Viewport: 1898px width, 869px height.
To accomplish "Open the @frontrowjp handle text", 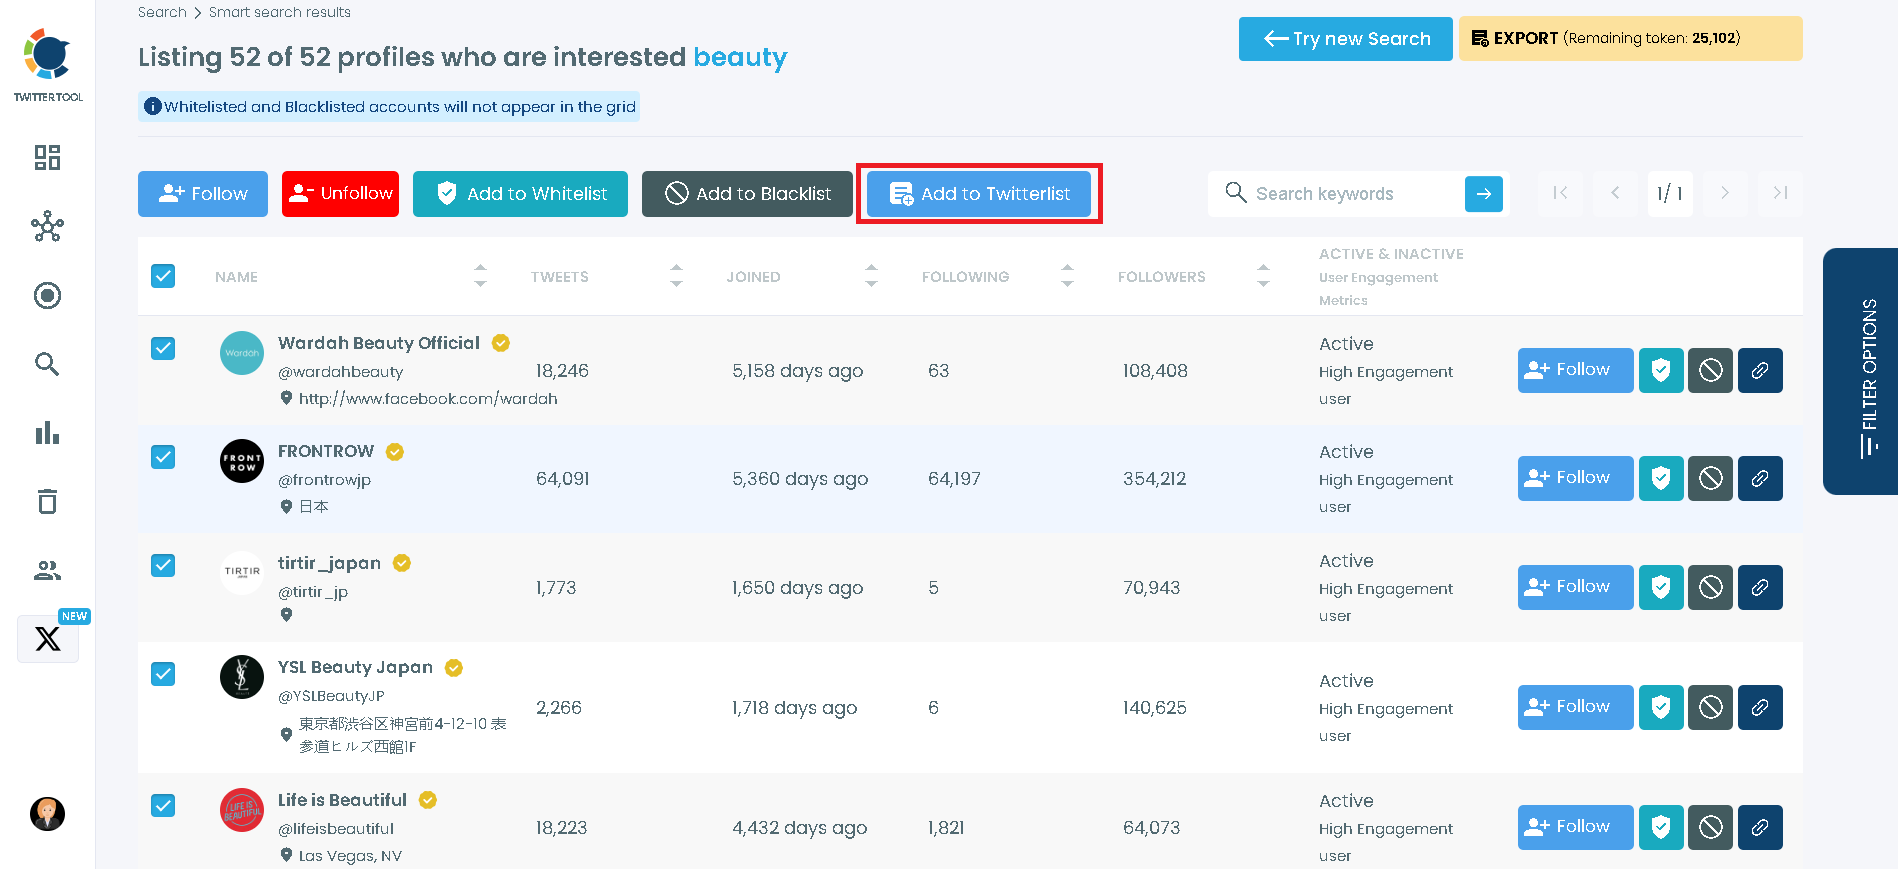I will pyautogui.click(x=324, y=480).
